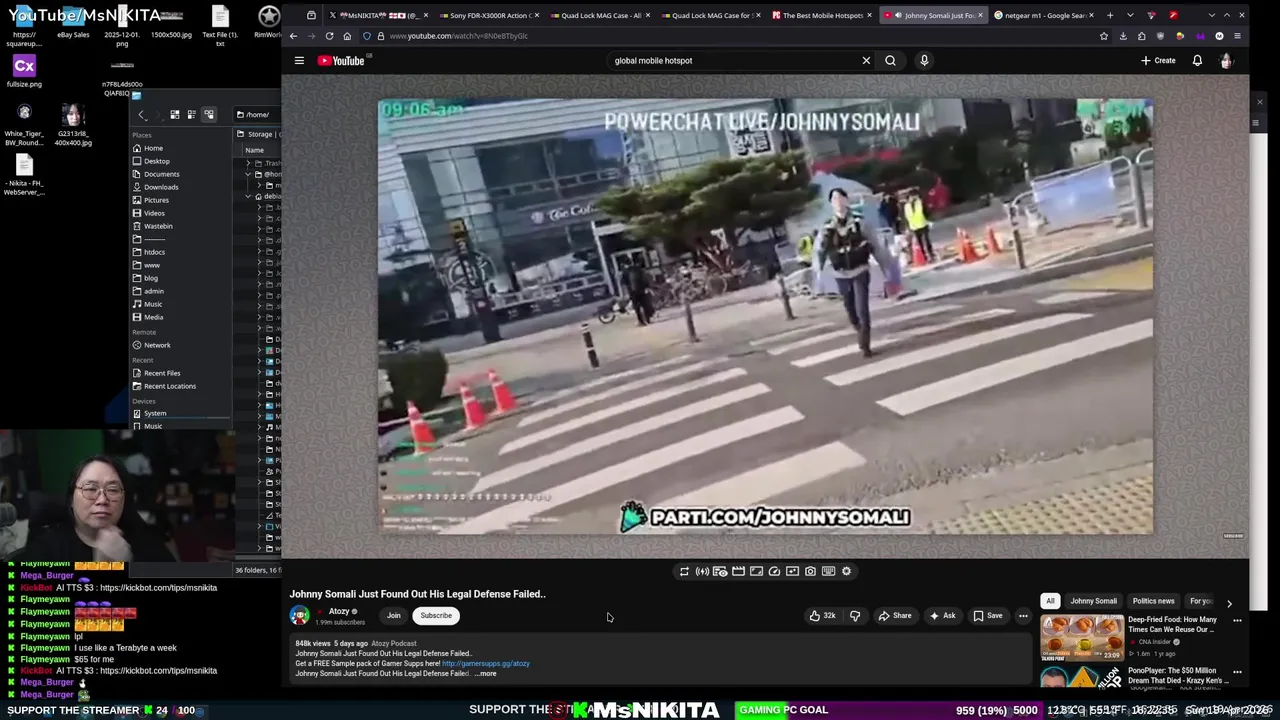Reload the YouTube page
The image size is (1280, 720).
(x=329, y=36)
